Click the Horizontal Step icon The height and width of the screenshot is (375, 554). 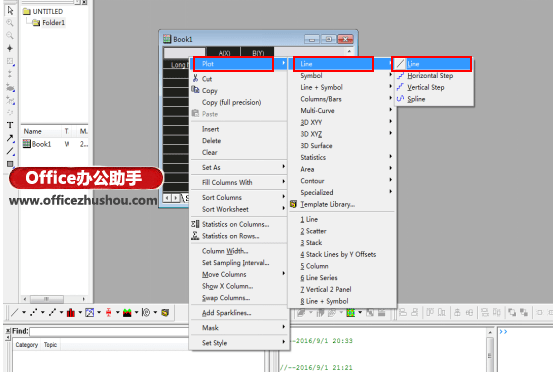coord(400,75)
